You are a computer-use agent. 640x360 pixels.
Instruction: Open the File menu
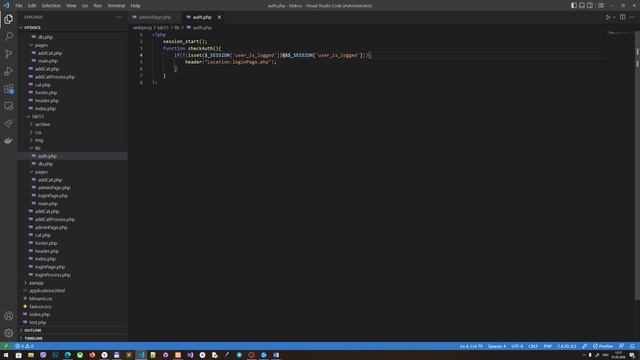pos(19,6)
